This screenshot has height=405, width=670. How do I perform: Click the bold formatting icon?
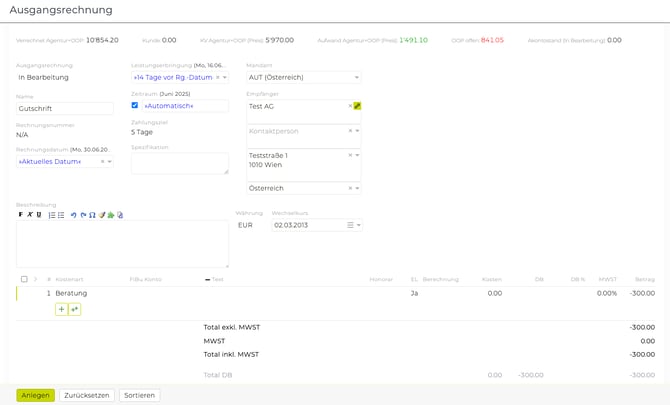(x=21, y=215)
